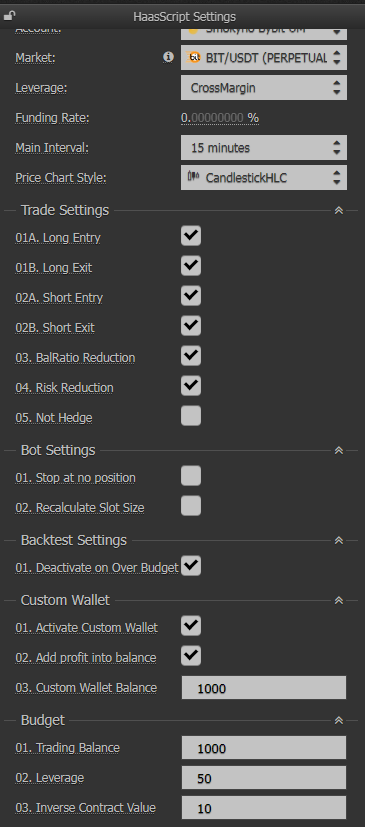Open the Leverage CrossMargin dropdown
The height and width of the screenshot is (827, 365).
[x=264, y=88]
